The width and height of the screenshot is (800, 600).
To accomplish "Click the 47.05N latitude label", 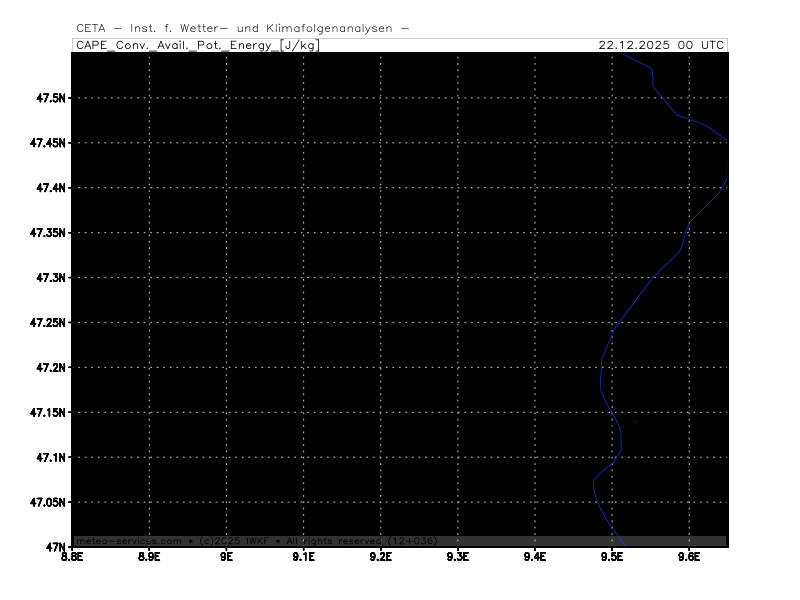I will point(47,503).
